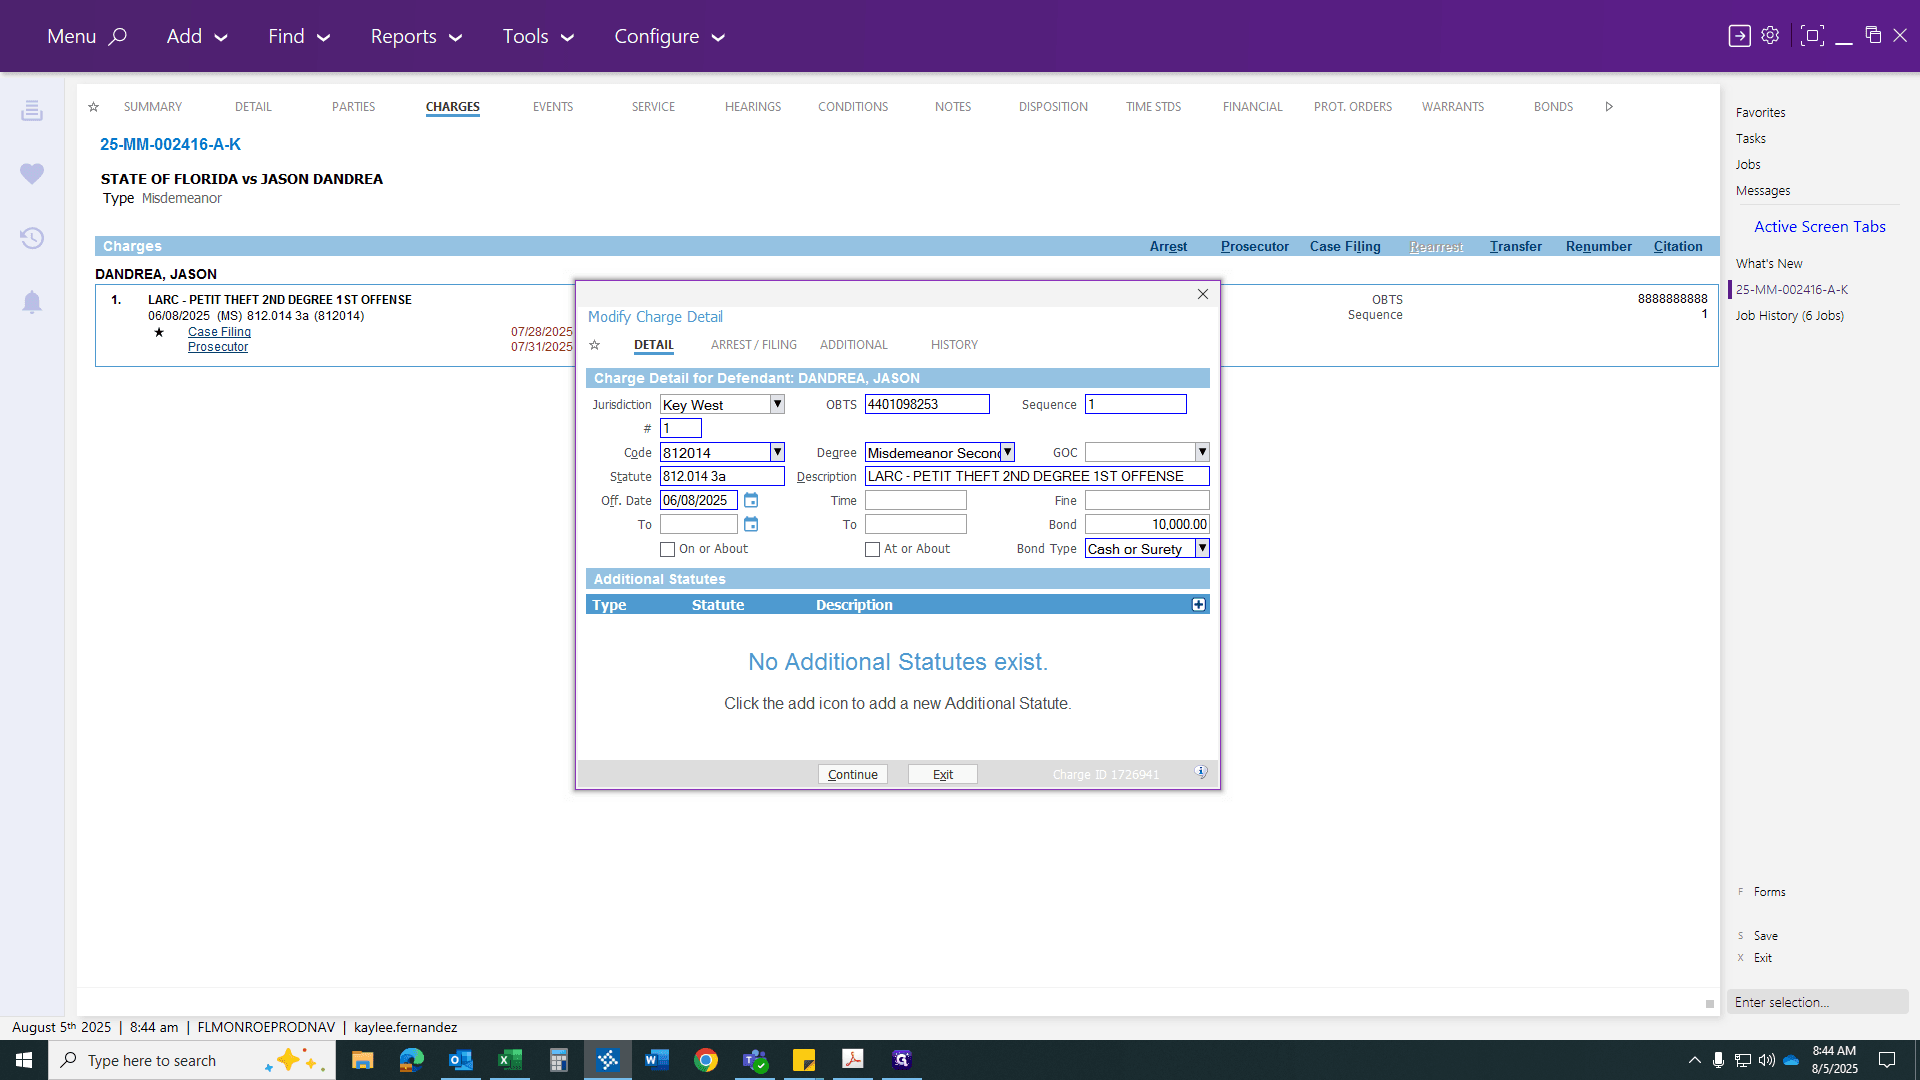Click the sign-out arrow icon in header

pos(1739,36)
